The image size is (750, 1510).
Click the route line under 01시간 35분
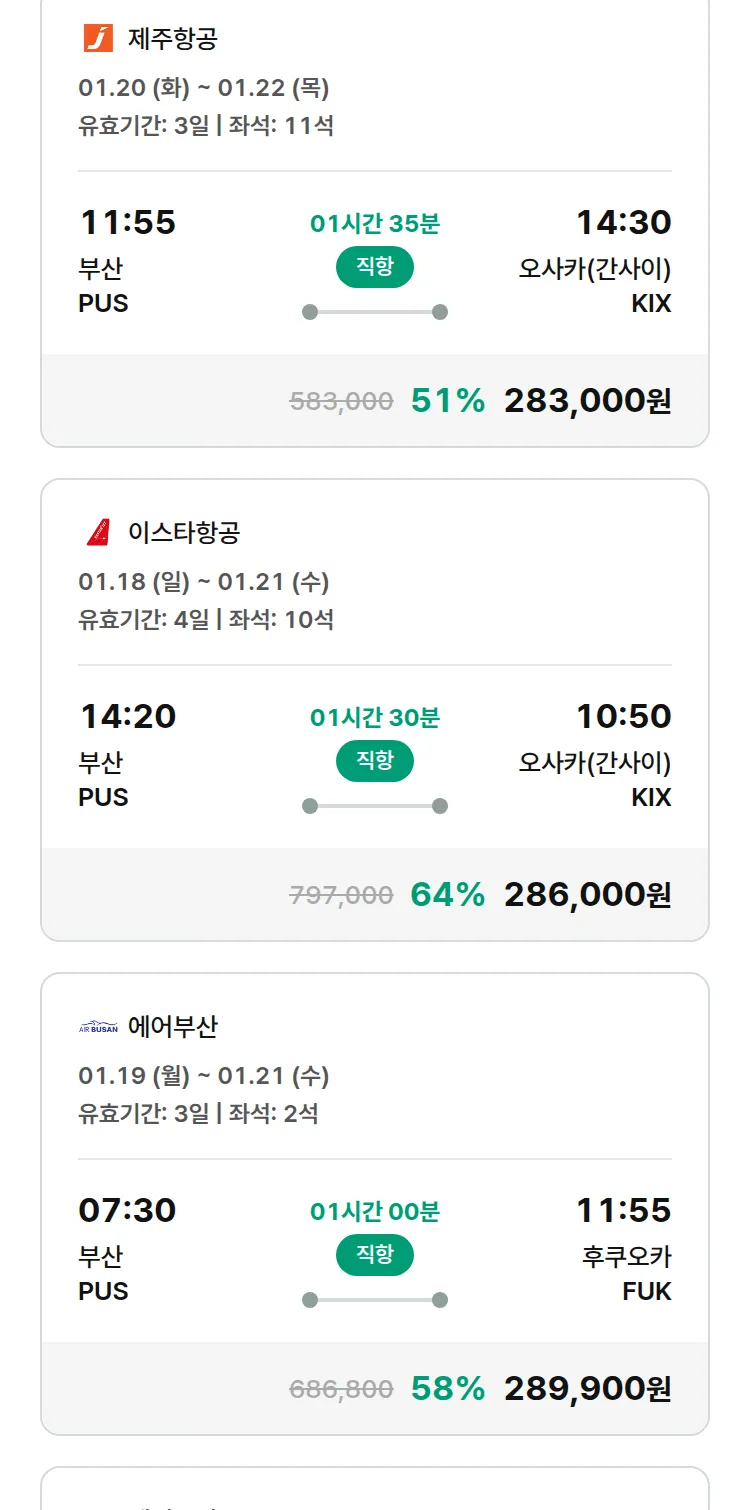(x=375, y=312)
